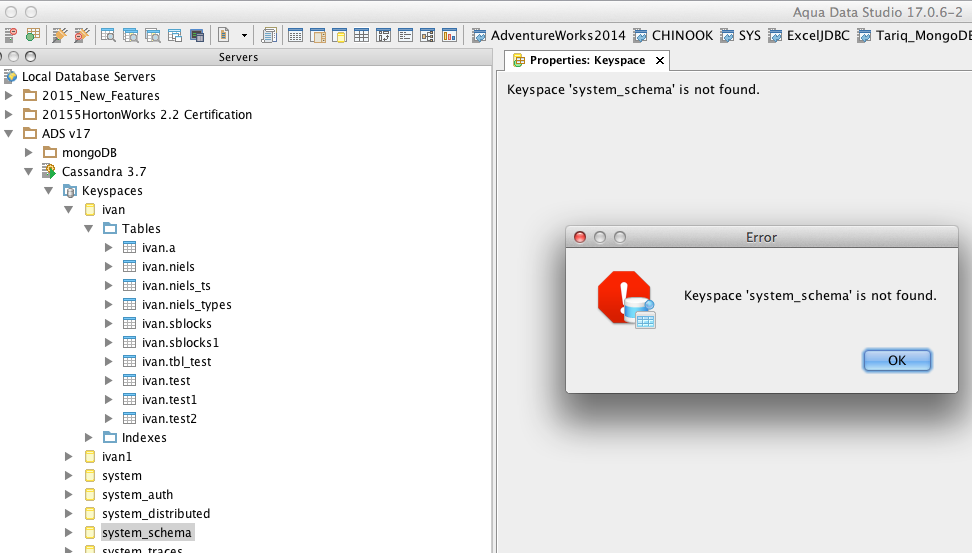Screen dimensions: 972x553
Task: Click the disconnect plug toolbar icon
Action: tap(81, 35)
